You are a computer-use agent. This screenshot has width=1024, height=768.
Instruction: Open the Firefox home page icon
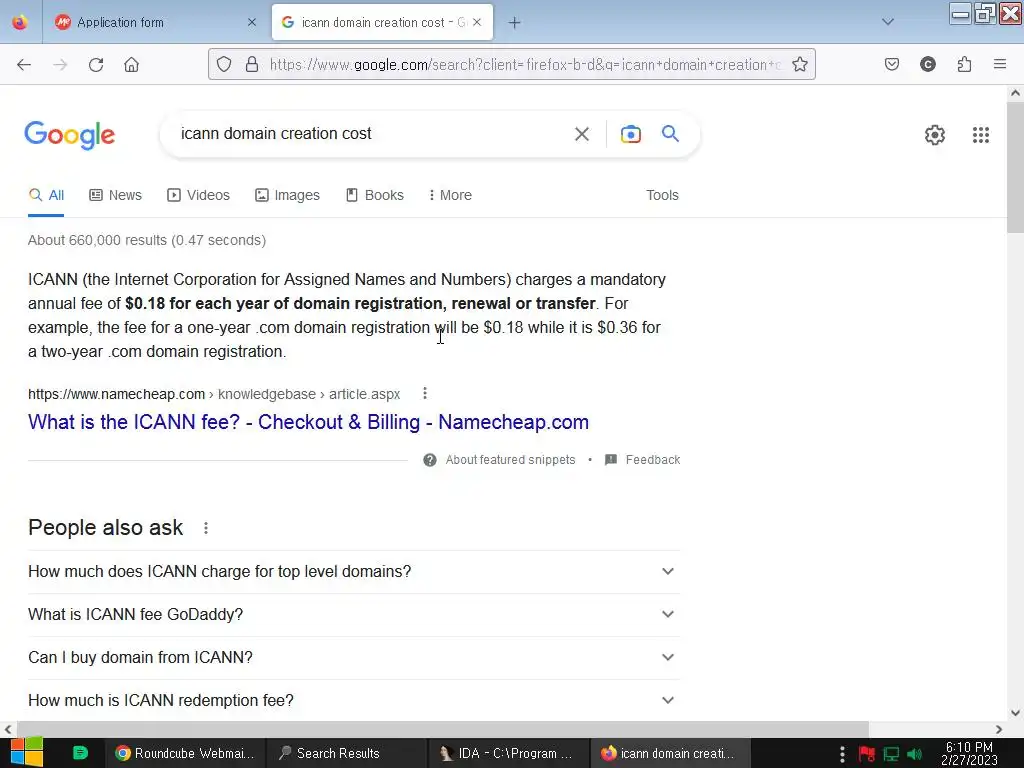[x=131, y=65]
